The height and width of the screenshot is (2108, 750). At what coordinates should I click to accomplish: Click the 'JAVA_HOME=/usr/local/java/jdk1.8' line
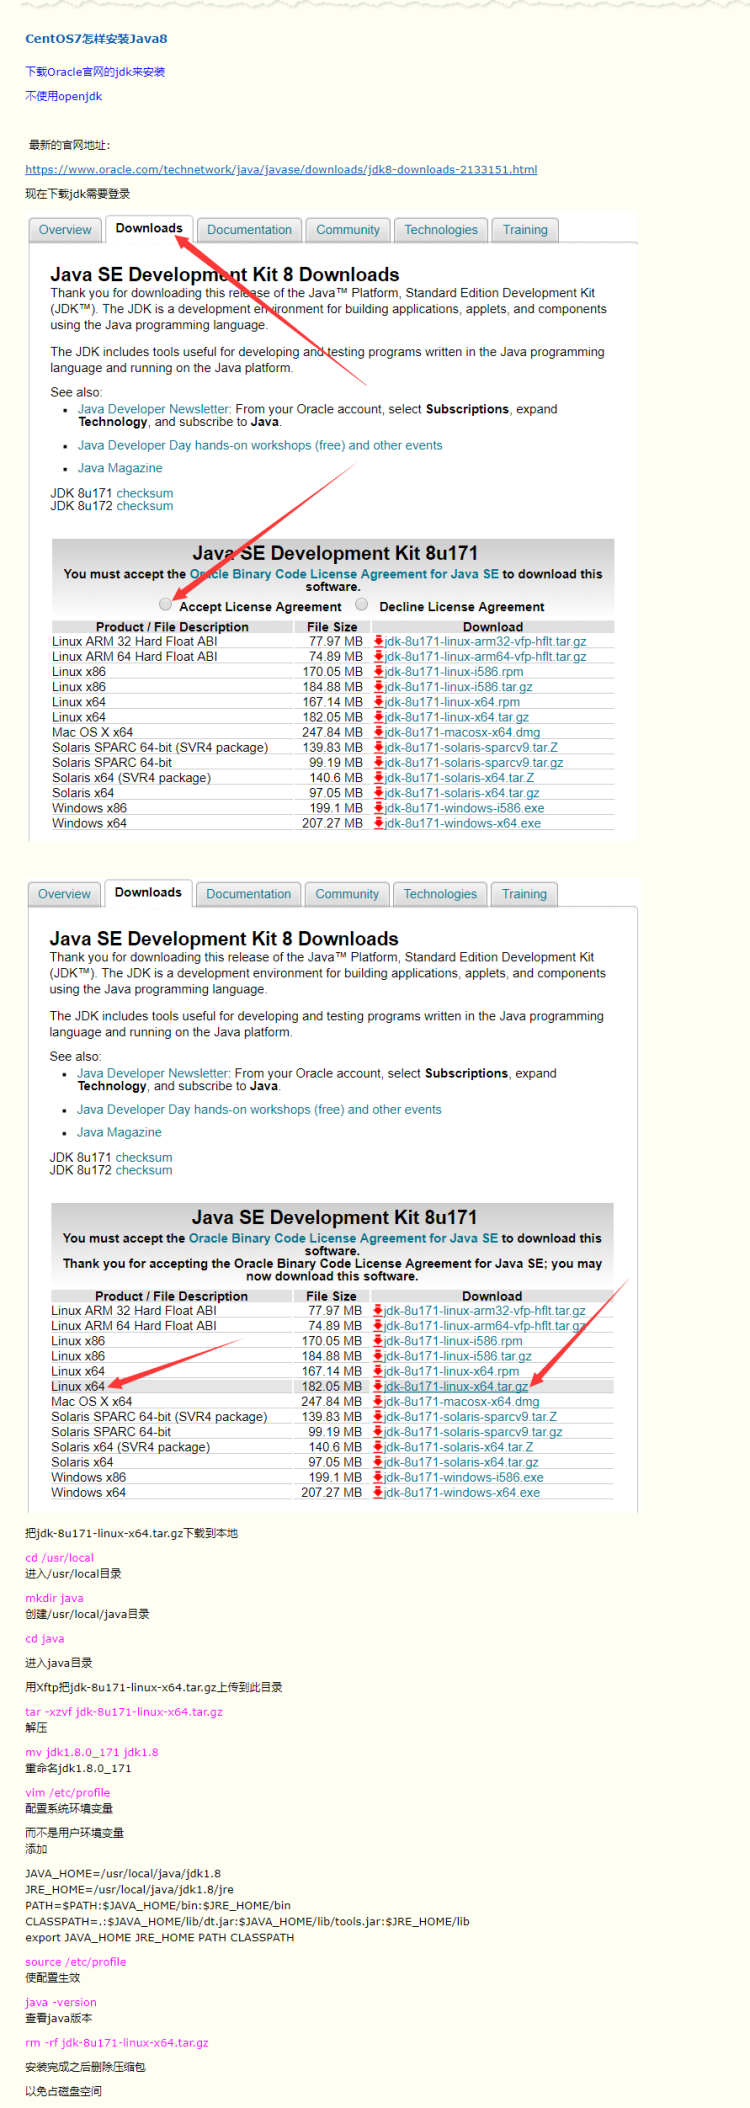pyautogui.click(x=123, y=1874)
